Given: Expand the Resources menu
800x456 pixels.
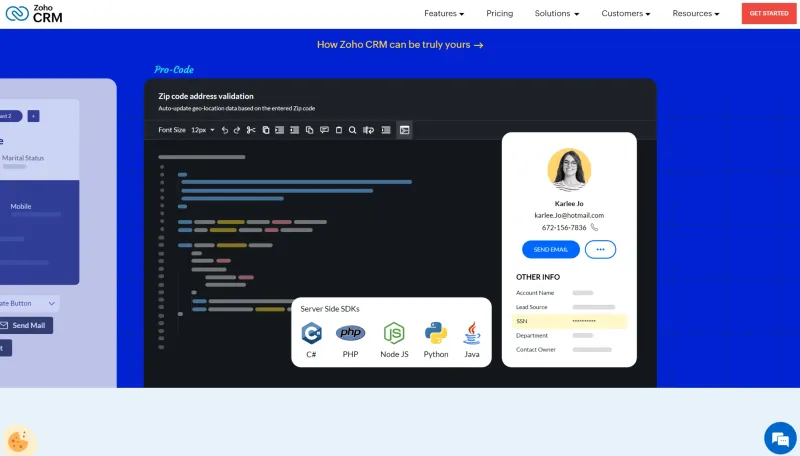Looking at the screenshot, I should click(x=695, y=14).
